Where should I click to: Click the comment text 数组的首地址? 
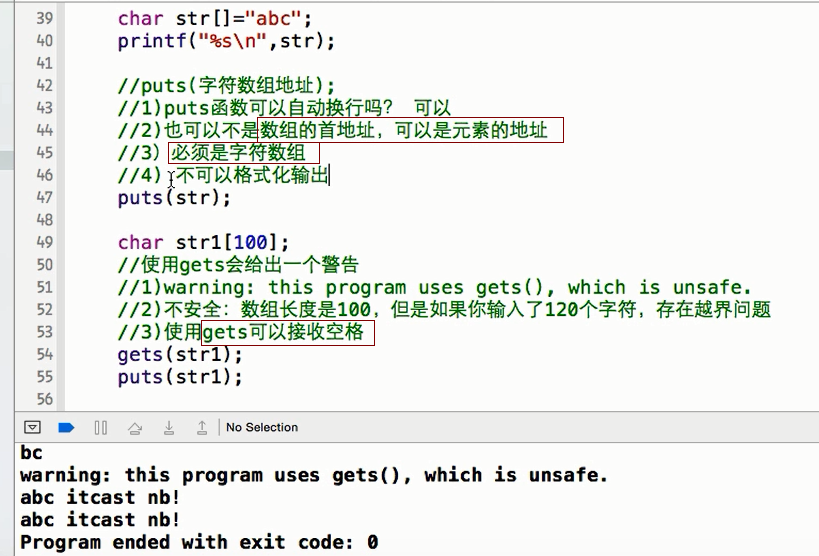point(318,130)
